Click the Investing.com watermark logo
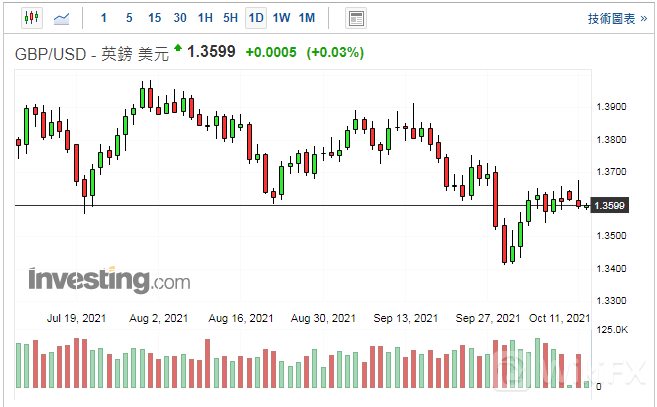The image size is (657, 407). pyautogui.click(x=109, y=279)
